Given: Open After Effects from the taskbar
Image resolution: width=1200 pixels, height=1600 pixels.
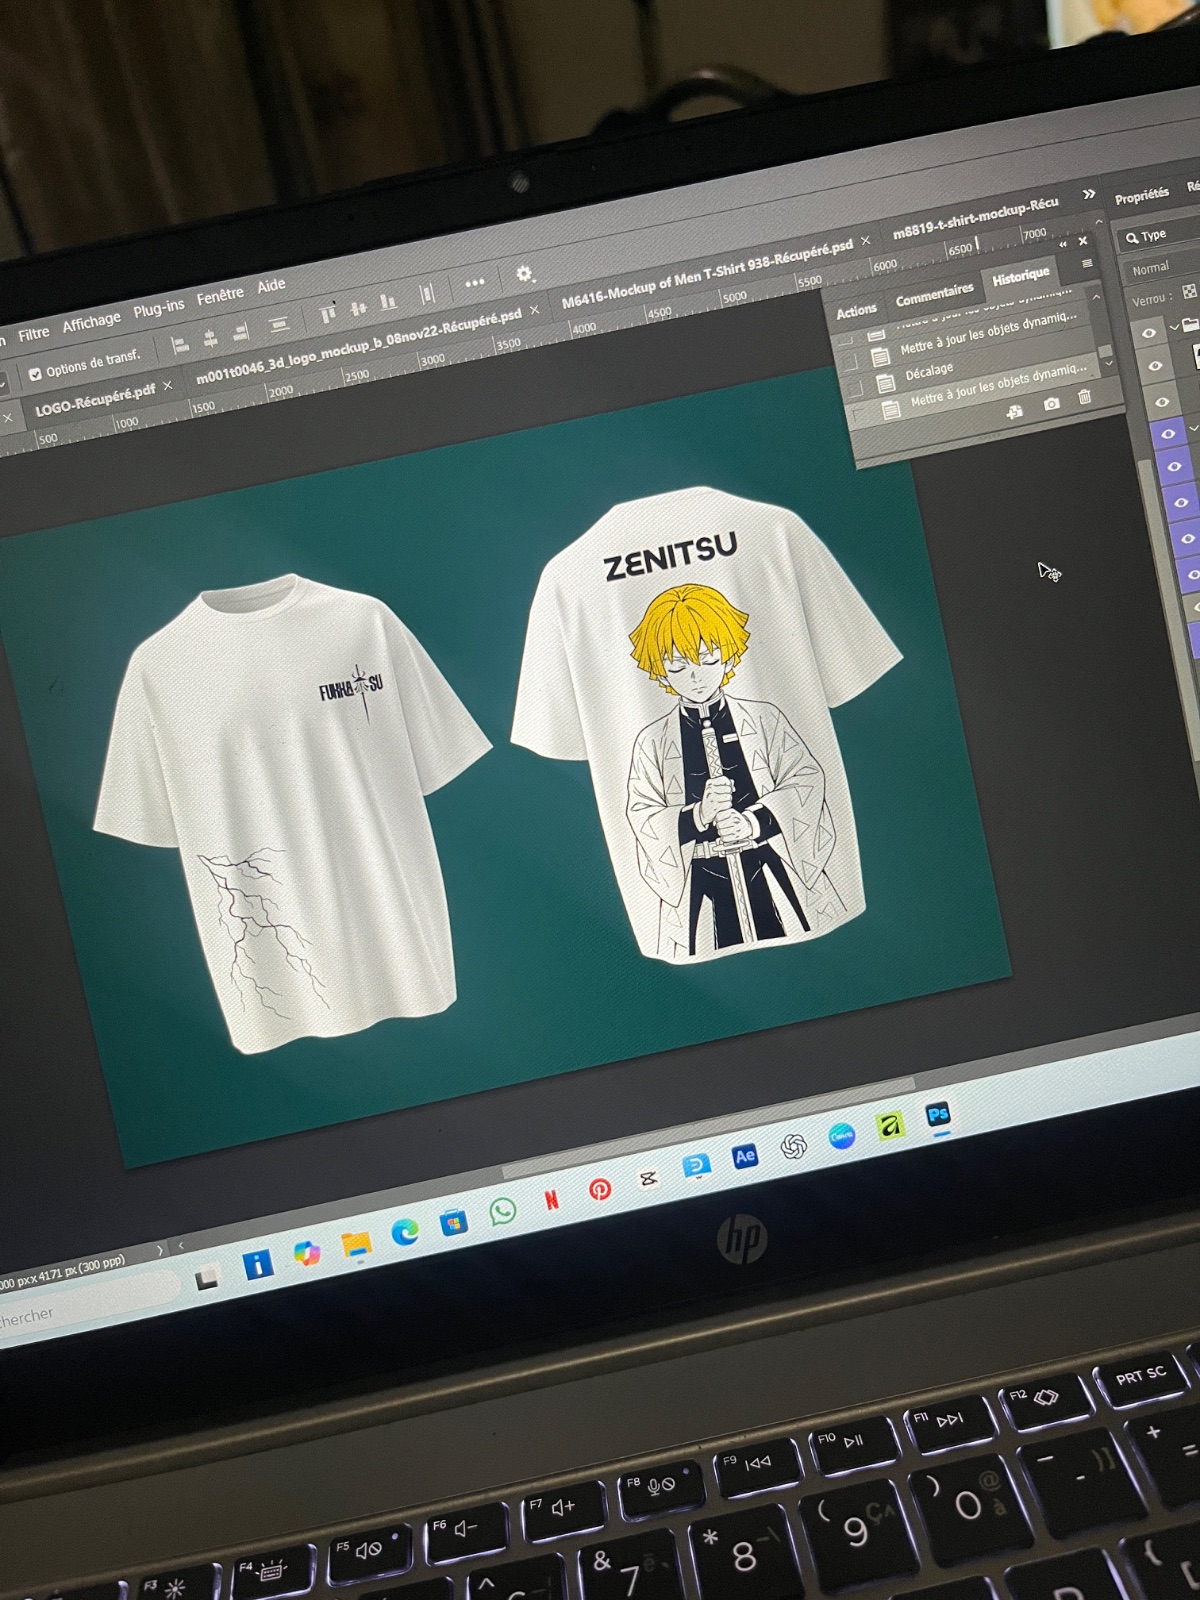Looking at the screenshot, I should (745, 1157).
